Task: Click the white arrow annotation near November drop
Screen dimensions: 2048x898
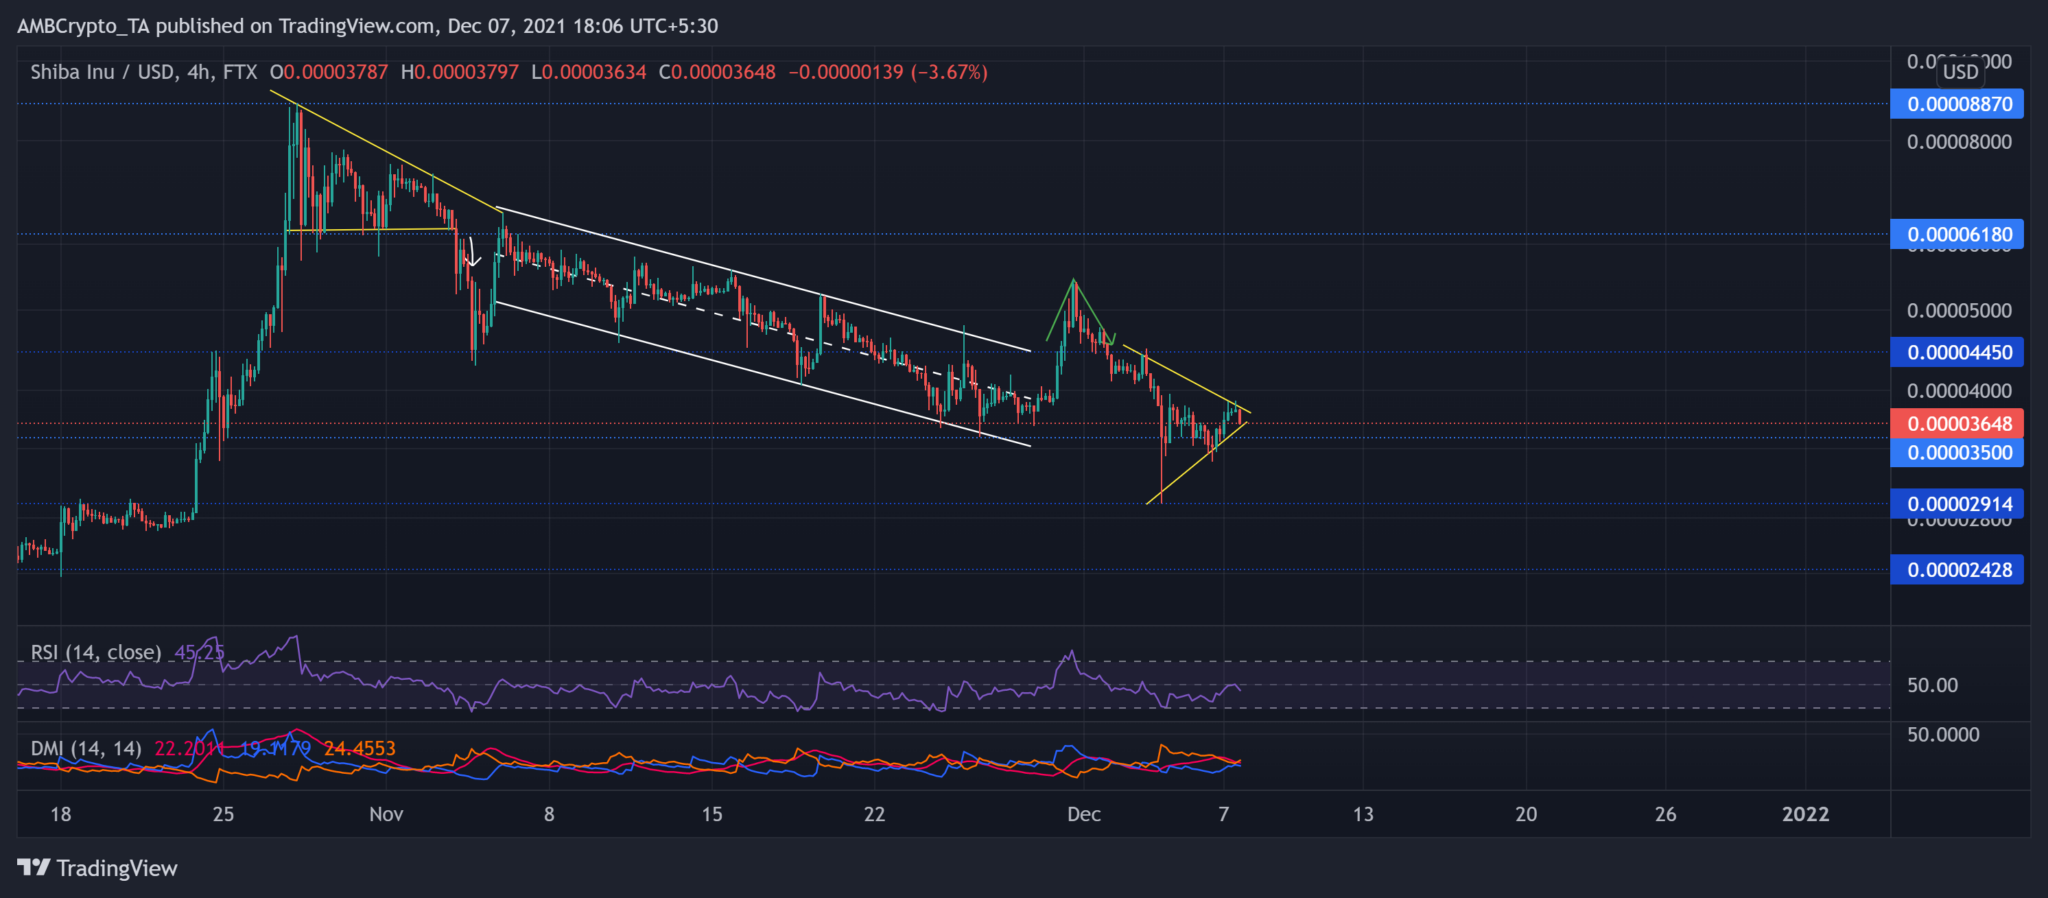Action: [x=472, y=252]
